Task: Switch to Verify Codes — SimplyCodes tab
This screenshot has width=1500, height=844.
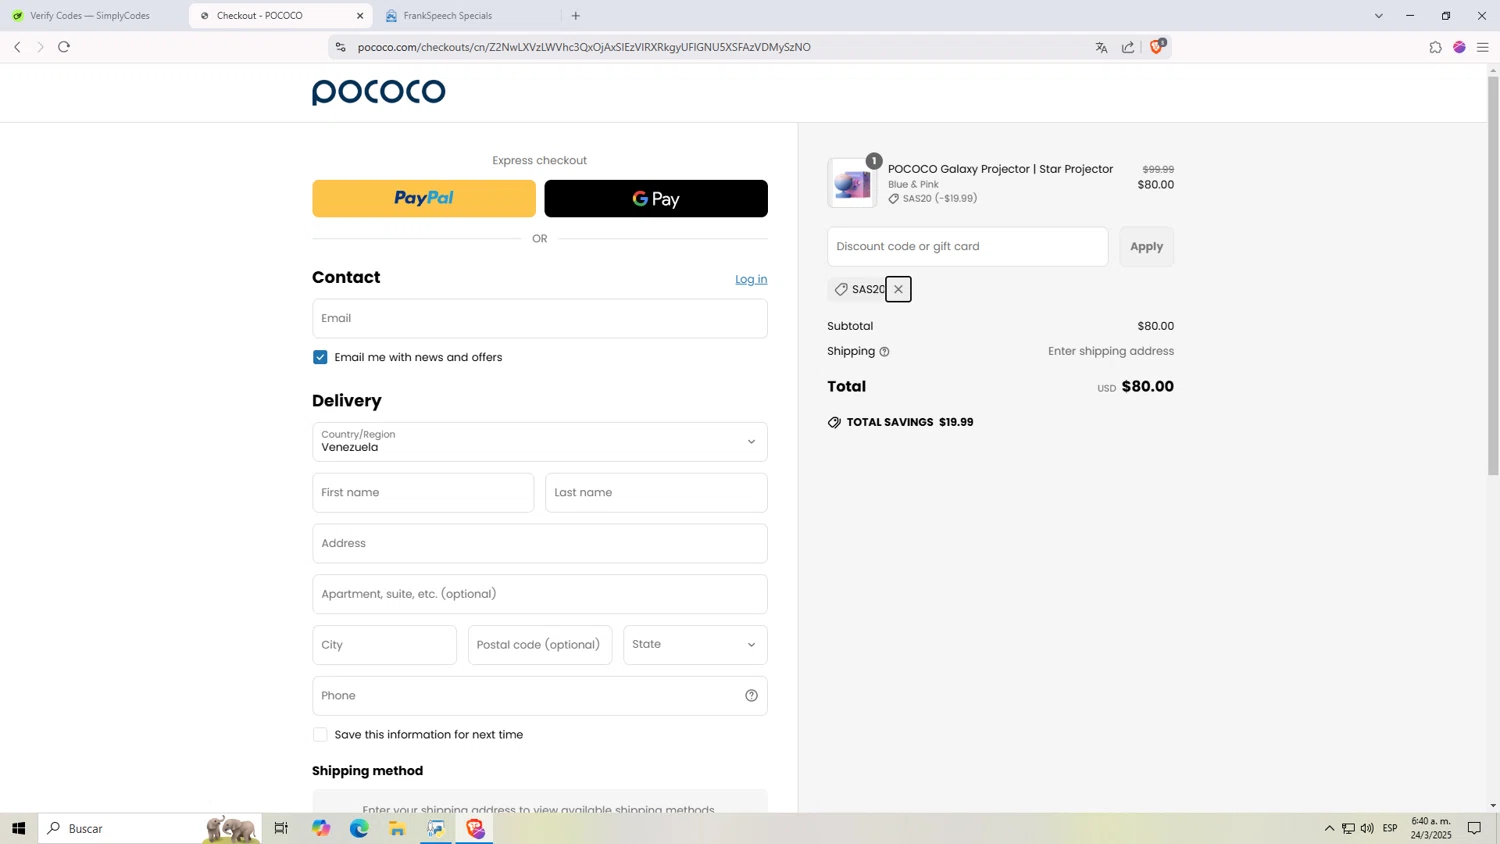Action: point(90,16)
